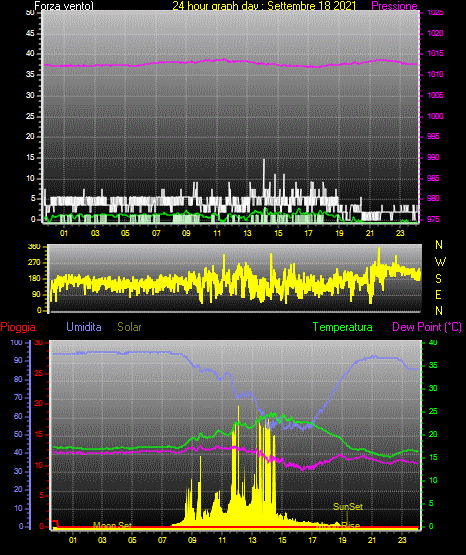466x555 pixels.
Task: Click the Solar legend label
Action: coord(129,327)
